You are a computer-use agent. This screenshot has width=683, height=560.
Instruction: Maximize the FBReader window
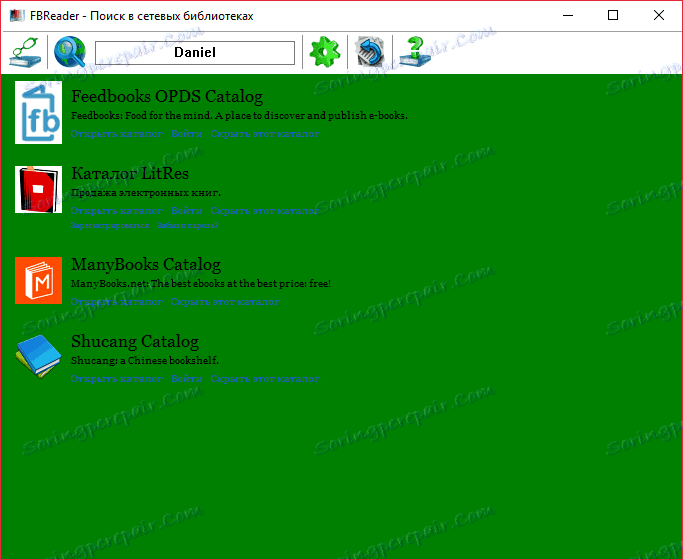(613, 16)
